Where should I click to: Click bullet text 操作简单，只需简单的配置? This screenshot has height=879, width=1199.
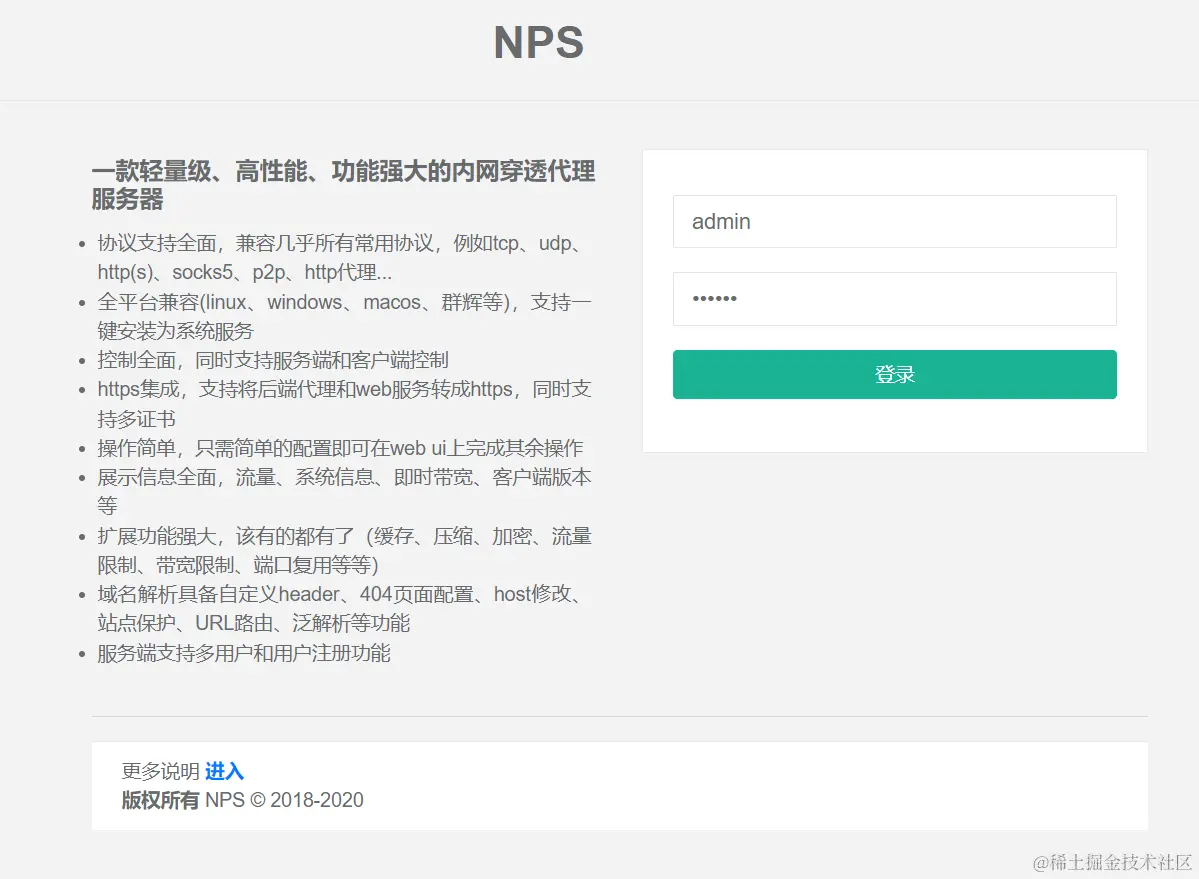tap(340, 448)
